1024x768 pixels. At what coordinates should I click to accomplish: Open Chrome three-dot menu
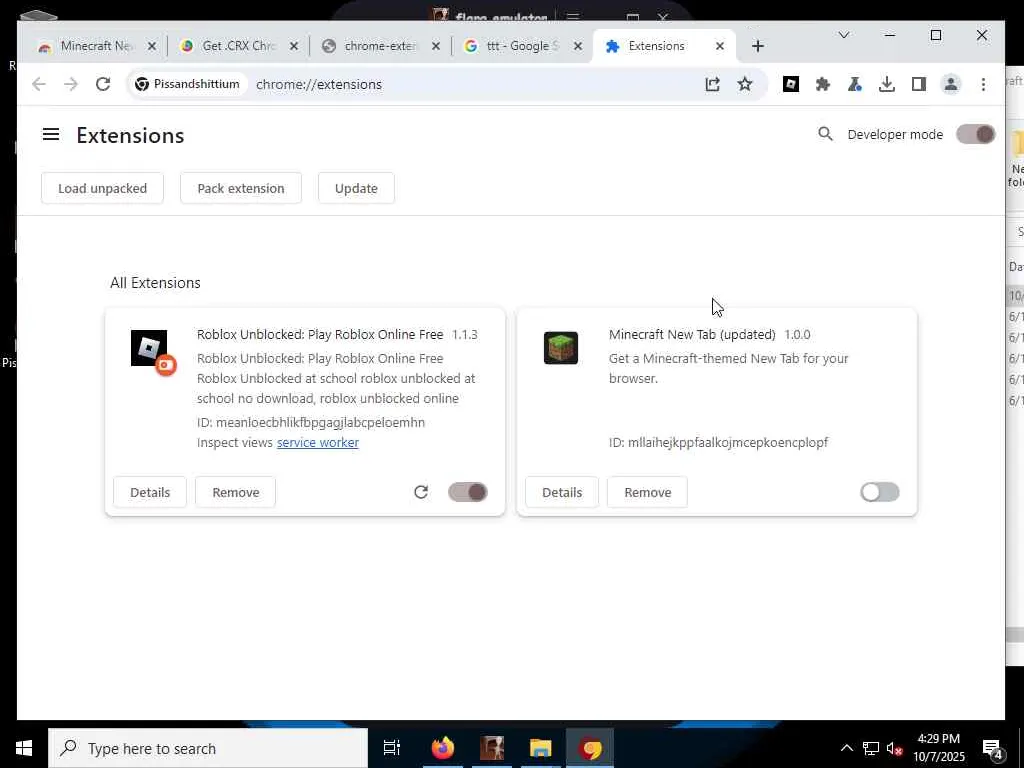pos(983,84)
